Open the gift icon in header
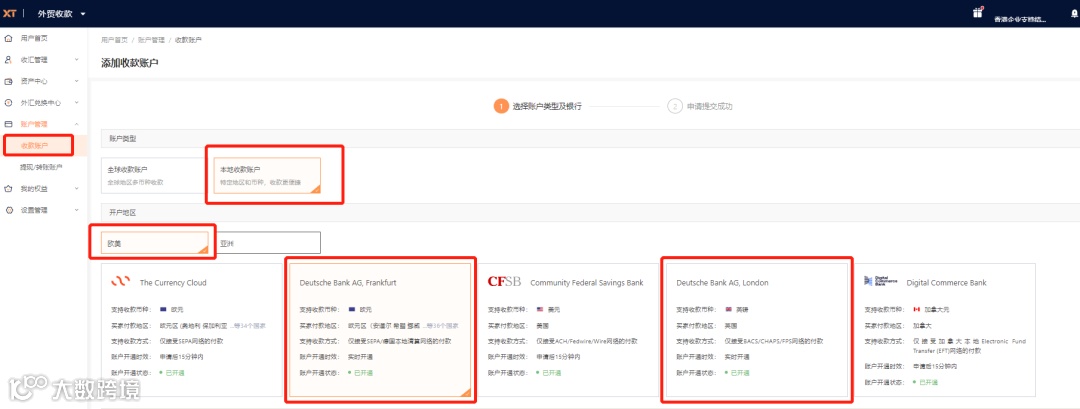Screen dimensions: 1080x409 click(977, 12)
